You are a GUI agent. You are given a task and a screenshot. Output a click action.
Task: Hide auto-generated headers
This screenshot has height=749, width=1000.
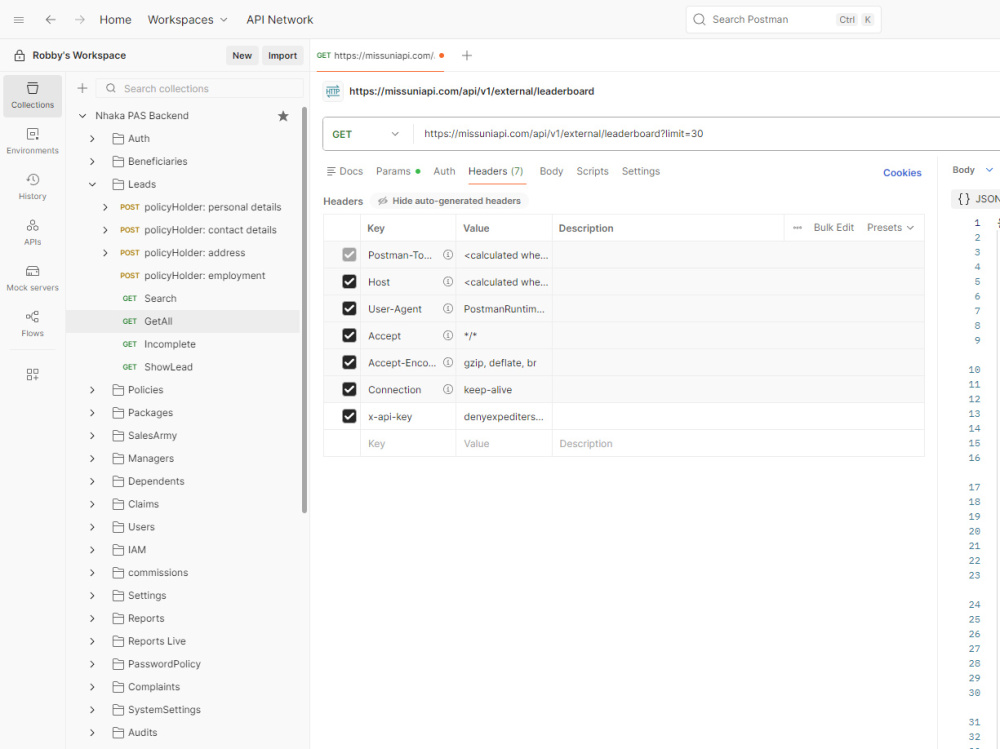(449, 201)
